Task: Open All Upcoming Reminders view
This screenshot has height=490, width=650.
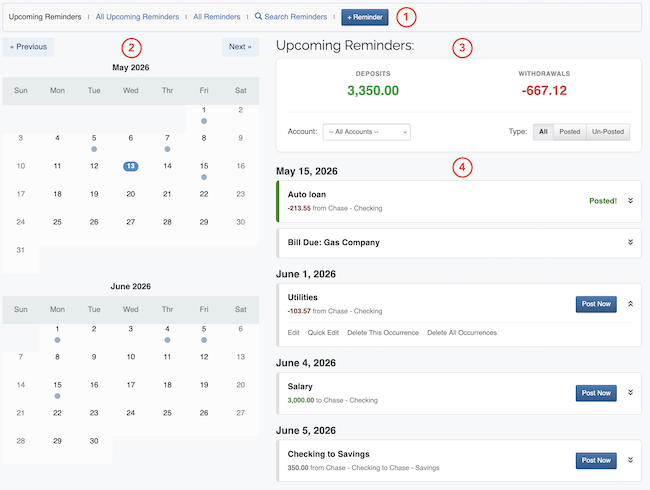Action: click(137, 17)
